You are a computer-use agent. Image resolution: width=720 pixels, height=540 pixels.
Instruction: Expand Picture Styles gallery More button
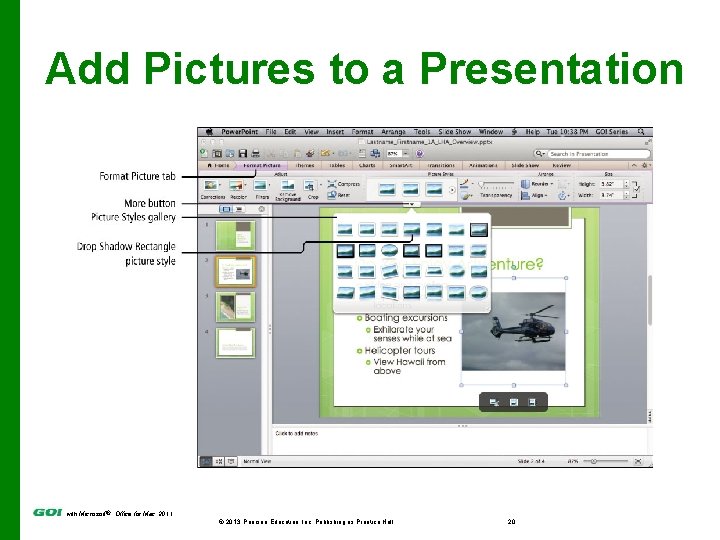point(412,204)
